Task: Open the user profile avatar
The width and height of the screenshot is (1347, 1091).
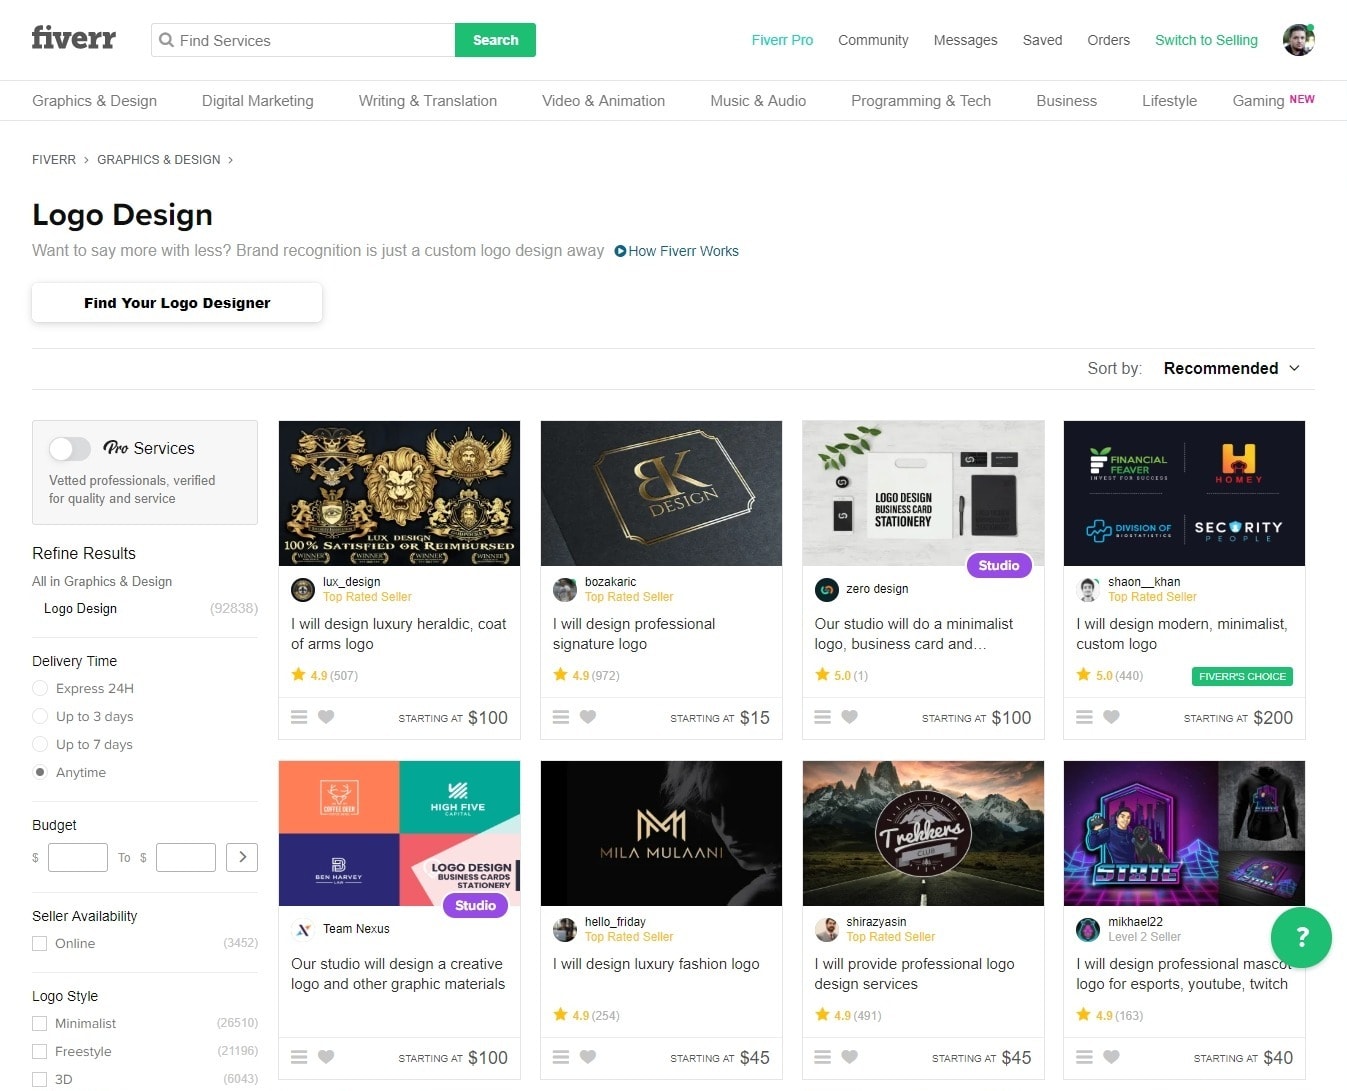Action: click(1298, 40)
